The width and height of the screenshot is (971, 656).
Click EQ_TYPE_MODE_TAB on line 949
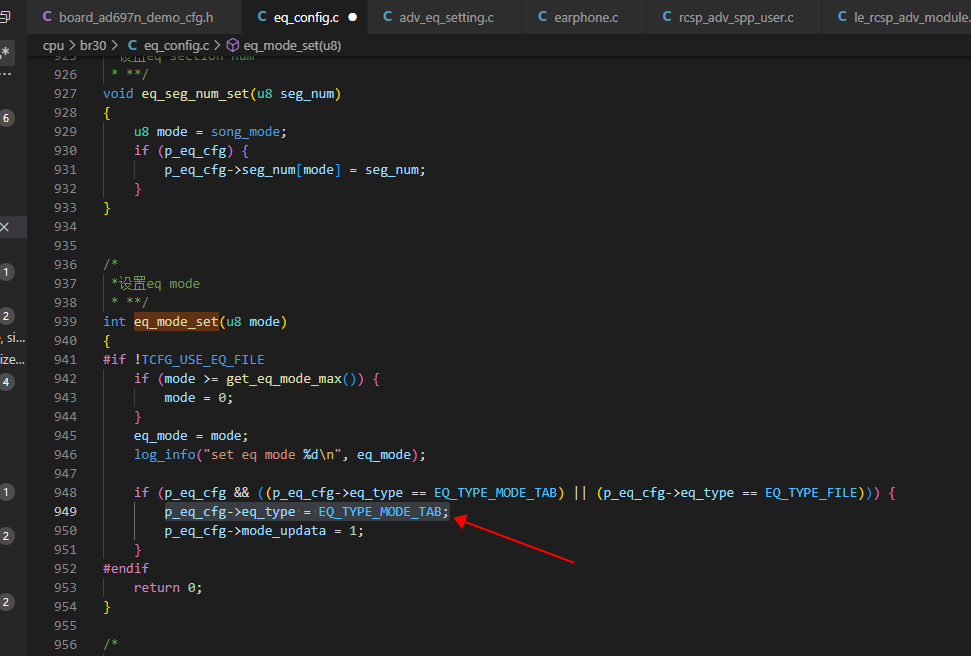380,512
